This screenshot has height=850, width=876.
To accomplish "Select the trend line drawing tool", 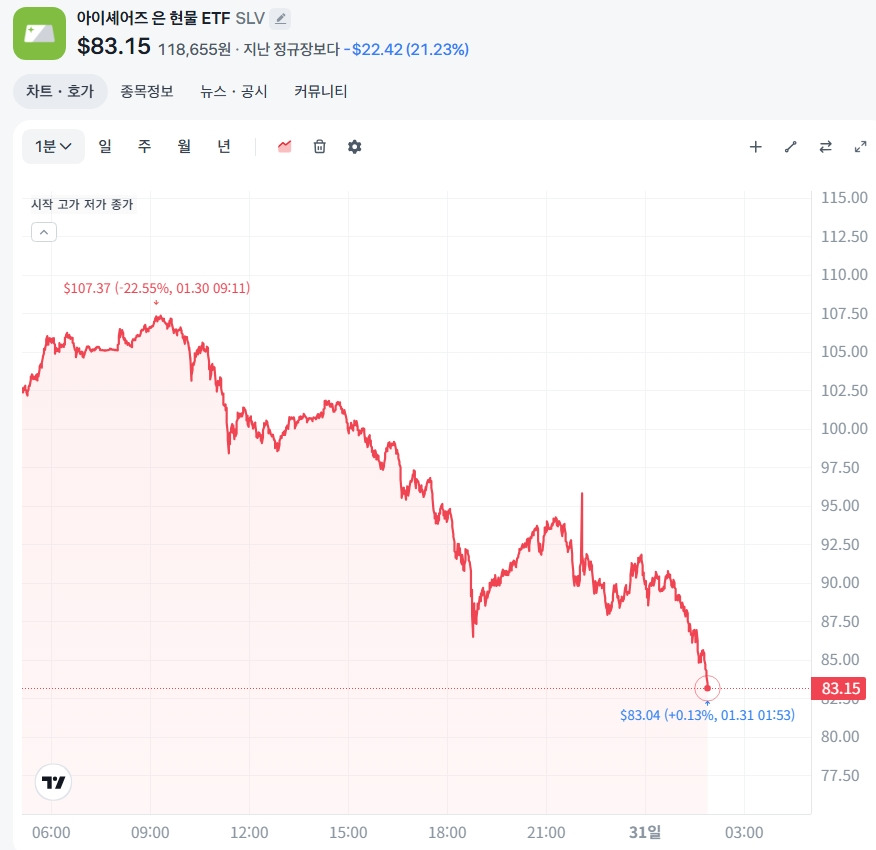I will (x=790, y=146).
